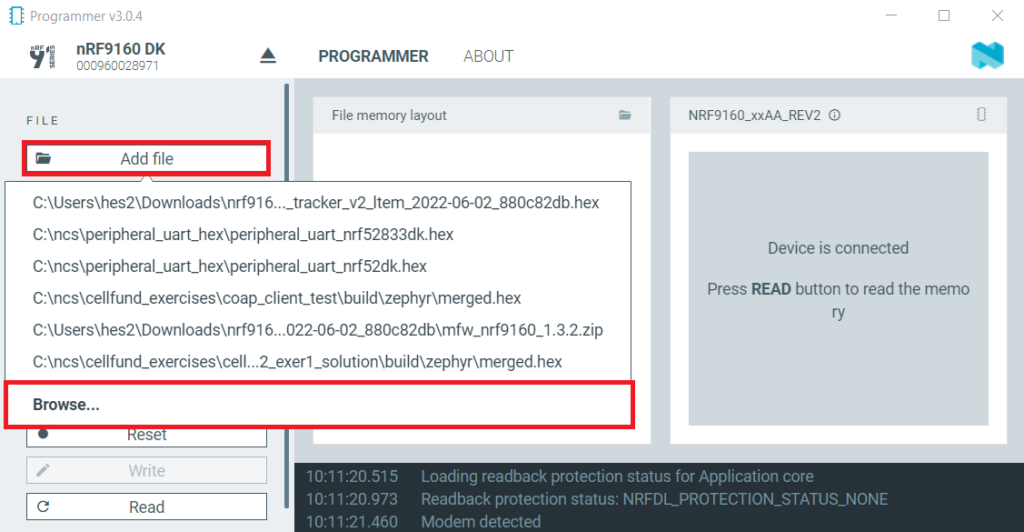Eject the nRF9160 DK device
Image resolution: width=1024 pixels, height=532 pixels.
click(268, 56)
